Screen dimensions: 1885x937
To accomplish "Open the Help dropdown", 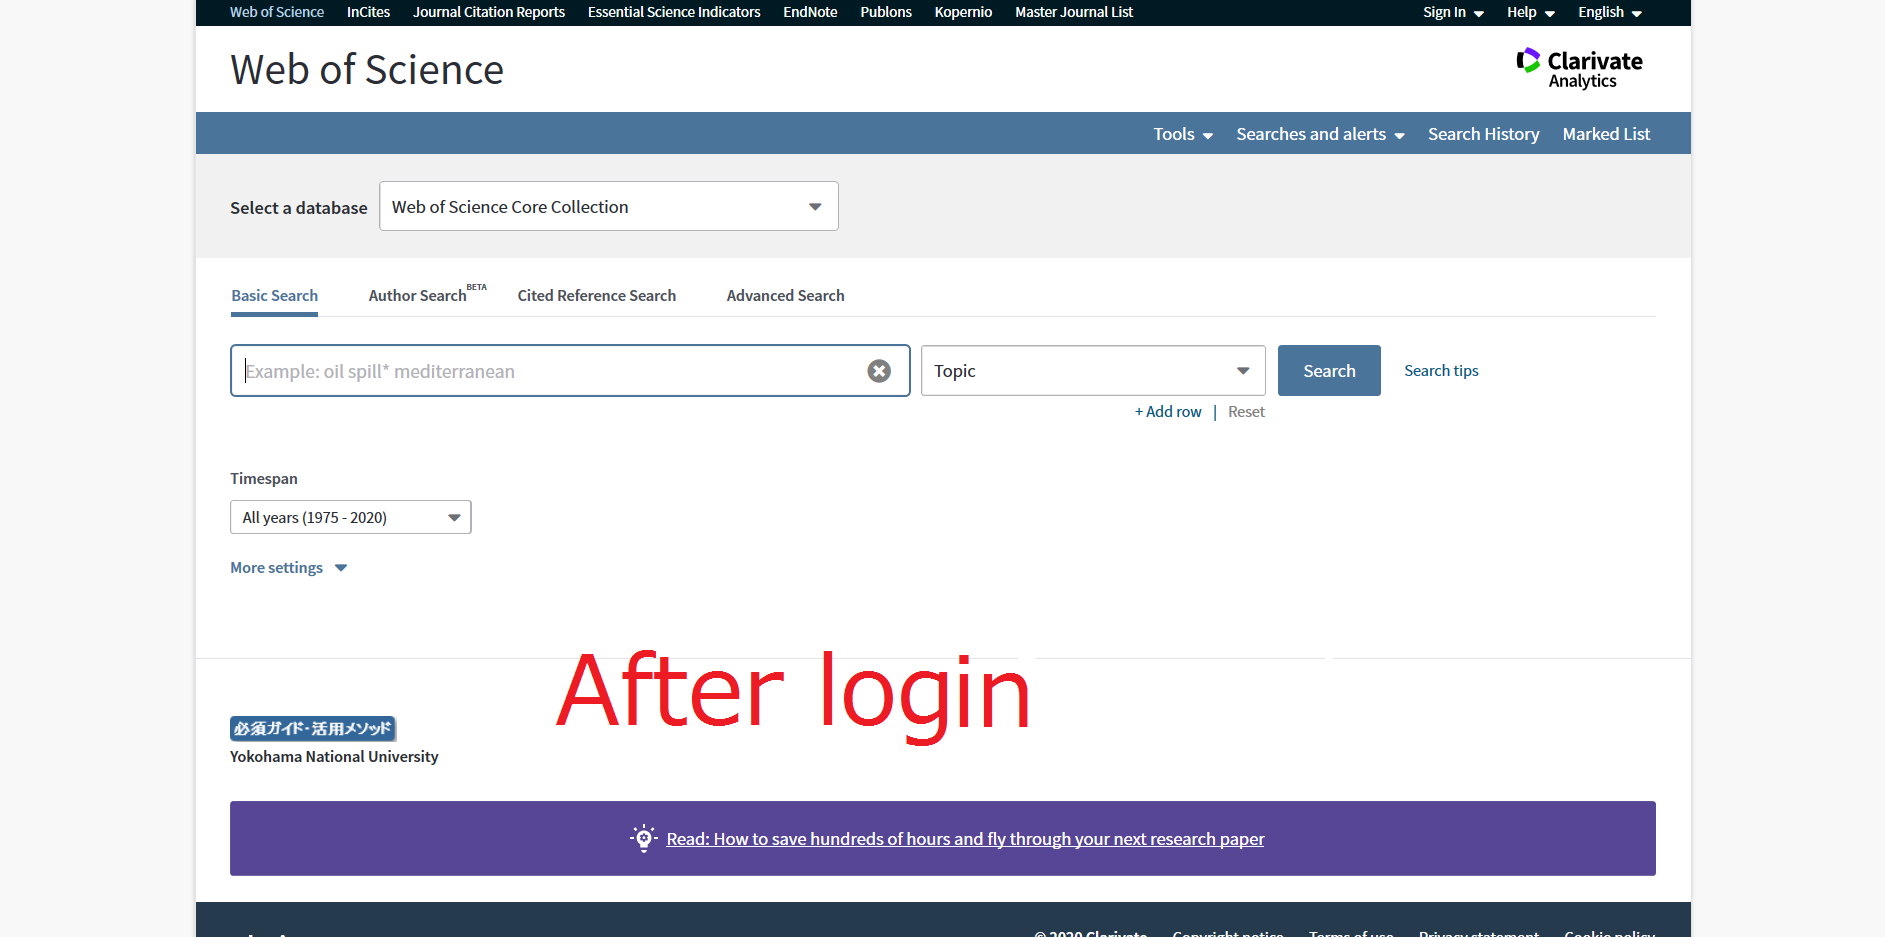I will click(1531, 12).
